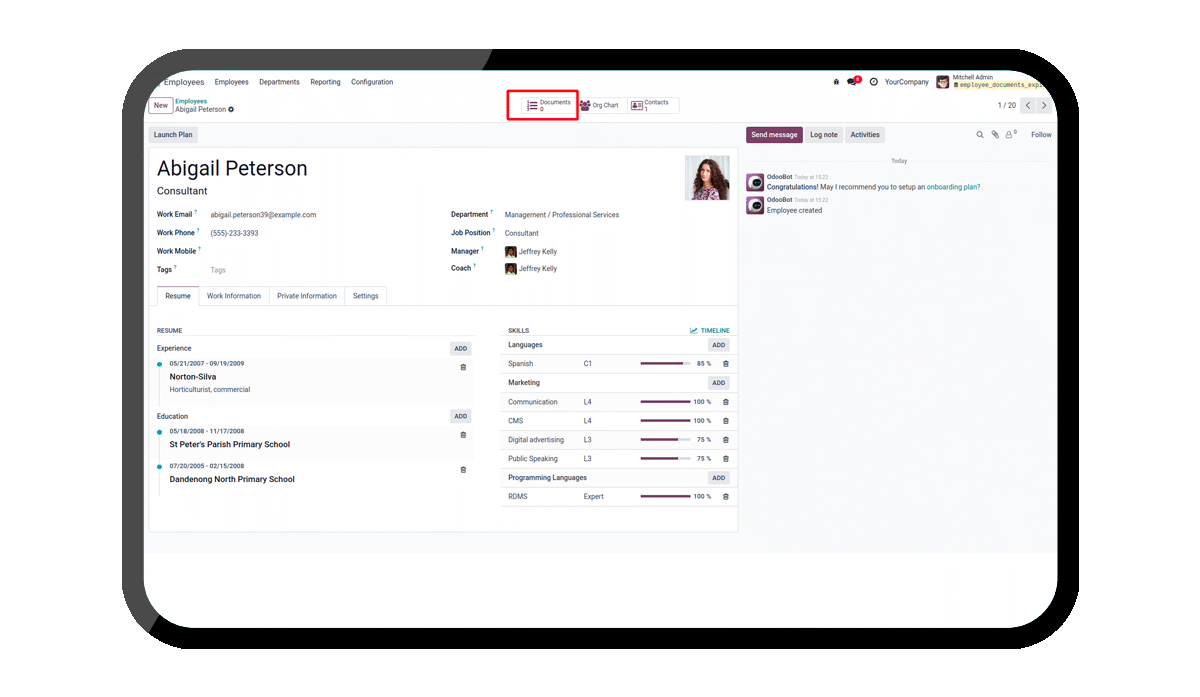Image resolution: width=1200 pixels, height=697 pixels.
Task: Delete the Spanish language skill
Action: pos(726,364)
